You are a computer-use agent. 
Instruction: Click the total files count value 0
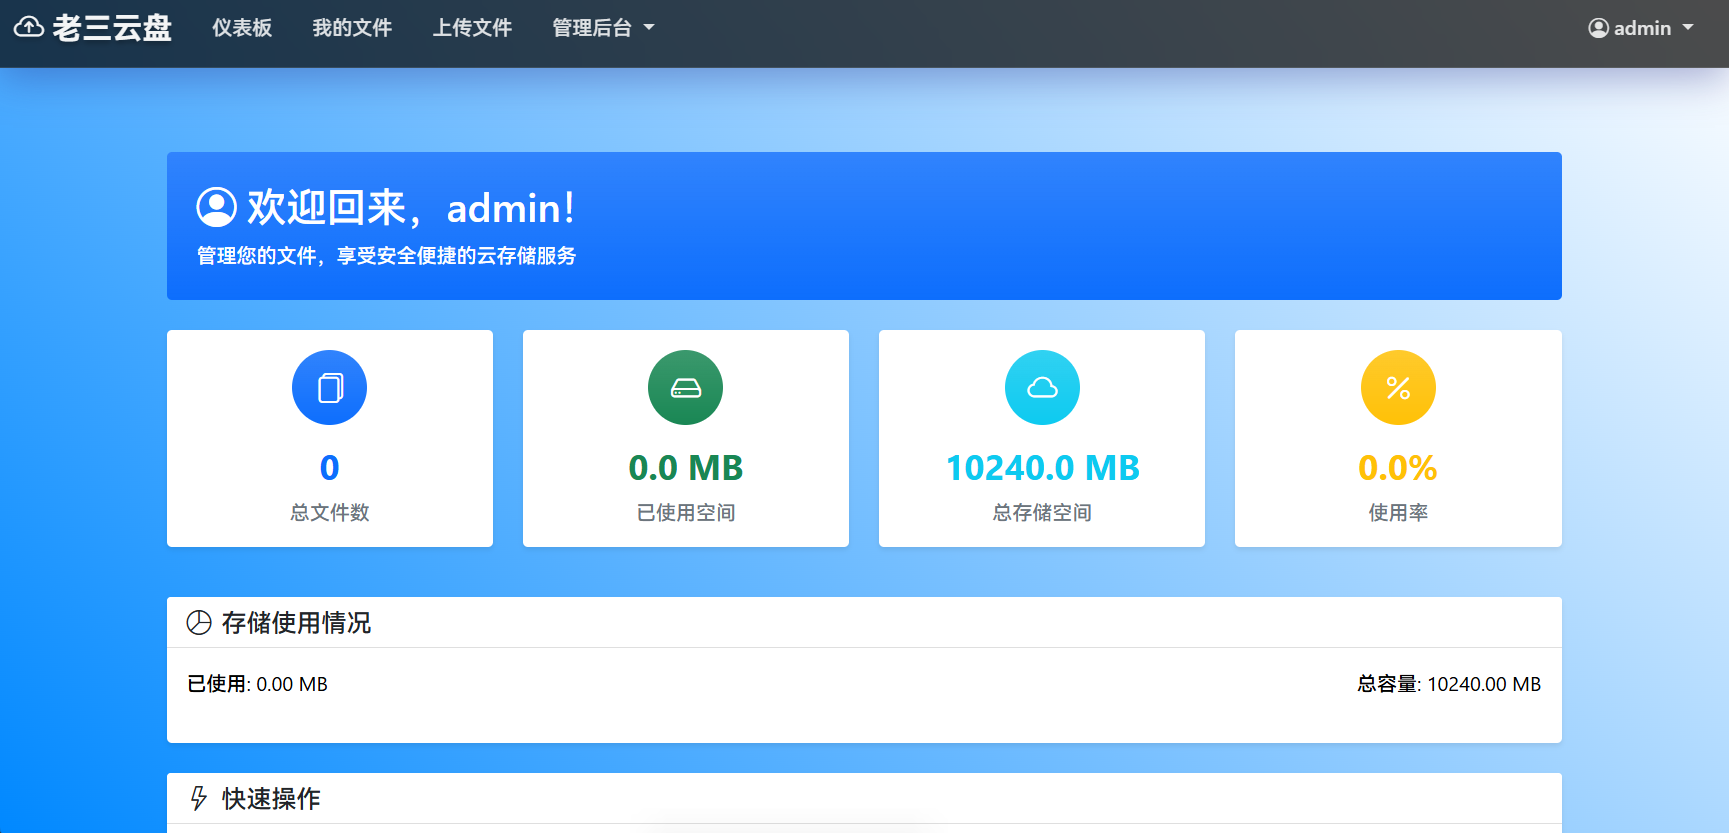(x=329, y=467)
